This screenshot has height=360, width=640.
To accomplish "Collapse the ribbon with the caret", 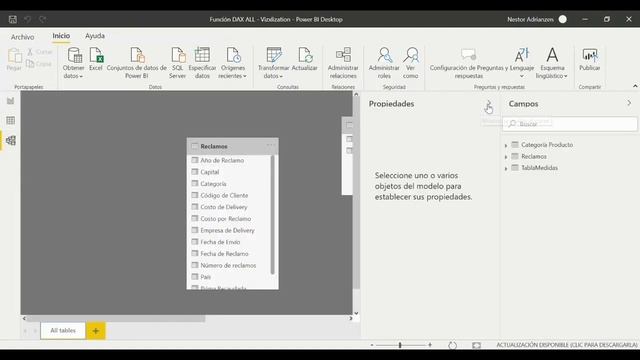I will (635, 86).
